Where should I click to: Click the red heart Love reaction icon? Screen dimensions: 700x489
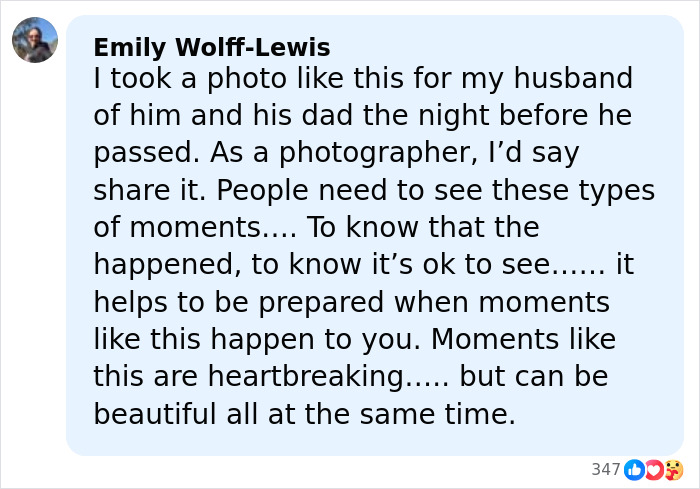(x=654, y=469)
